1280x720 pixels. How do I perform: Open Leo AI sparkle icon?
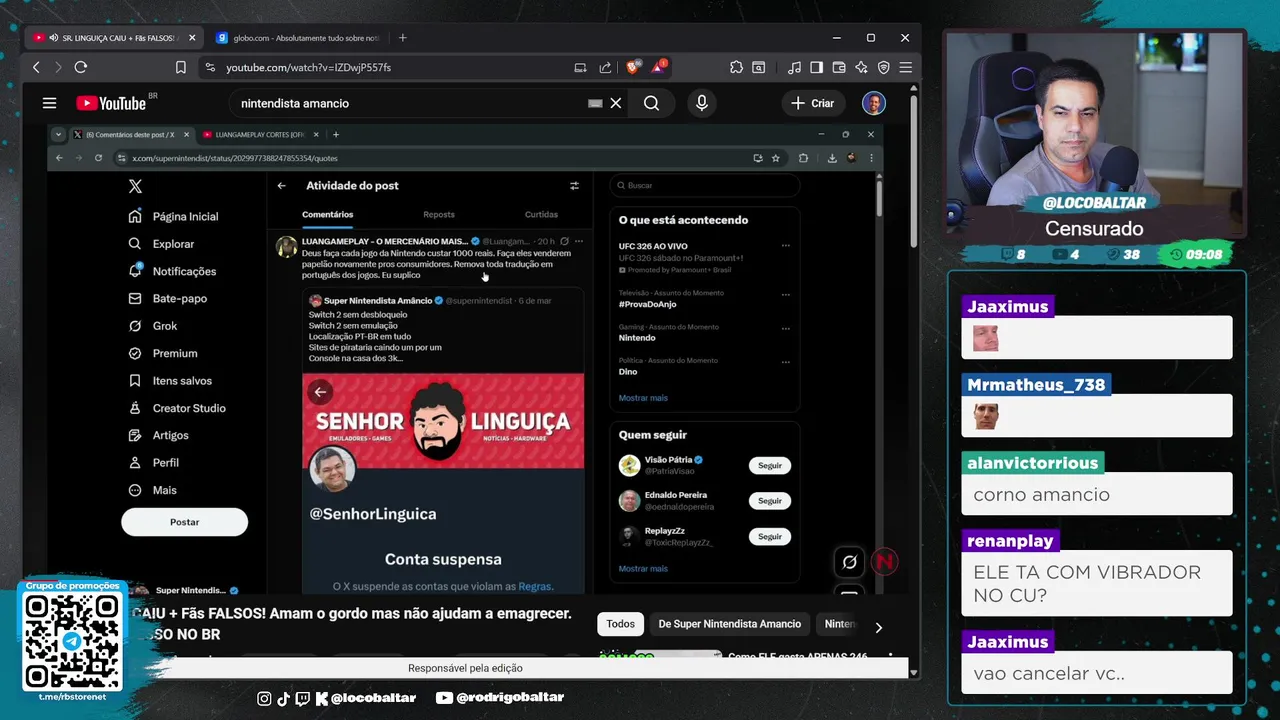coord(861,67)
